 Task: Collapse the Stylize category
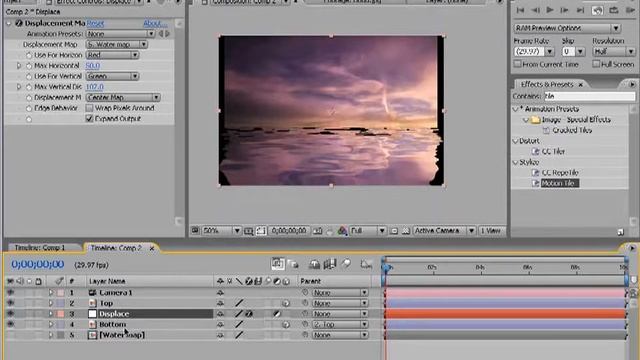(x=516, y=162)
